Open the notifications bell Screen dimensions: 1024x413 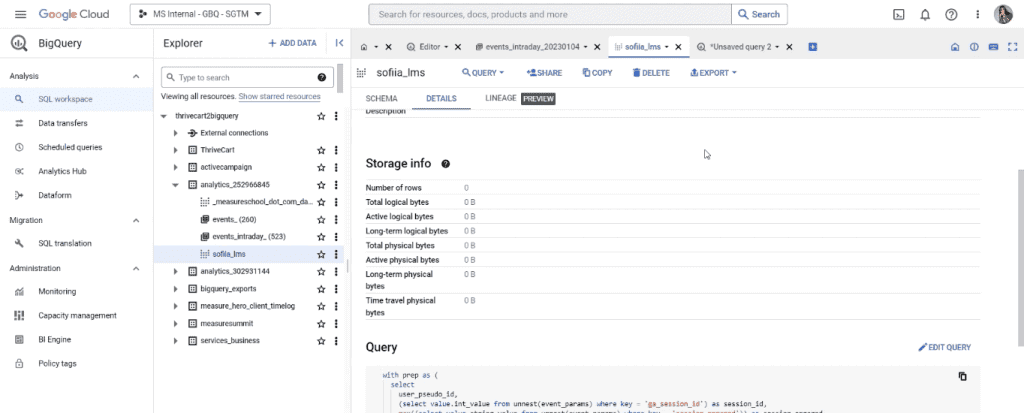pos(925,14)
